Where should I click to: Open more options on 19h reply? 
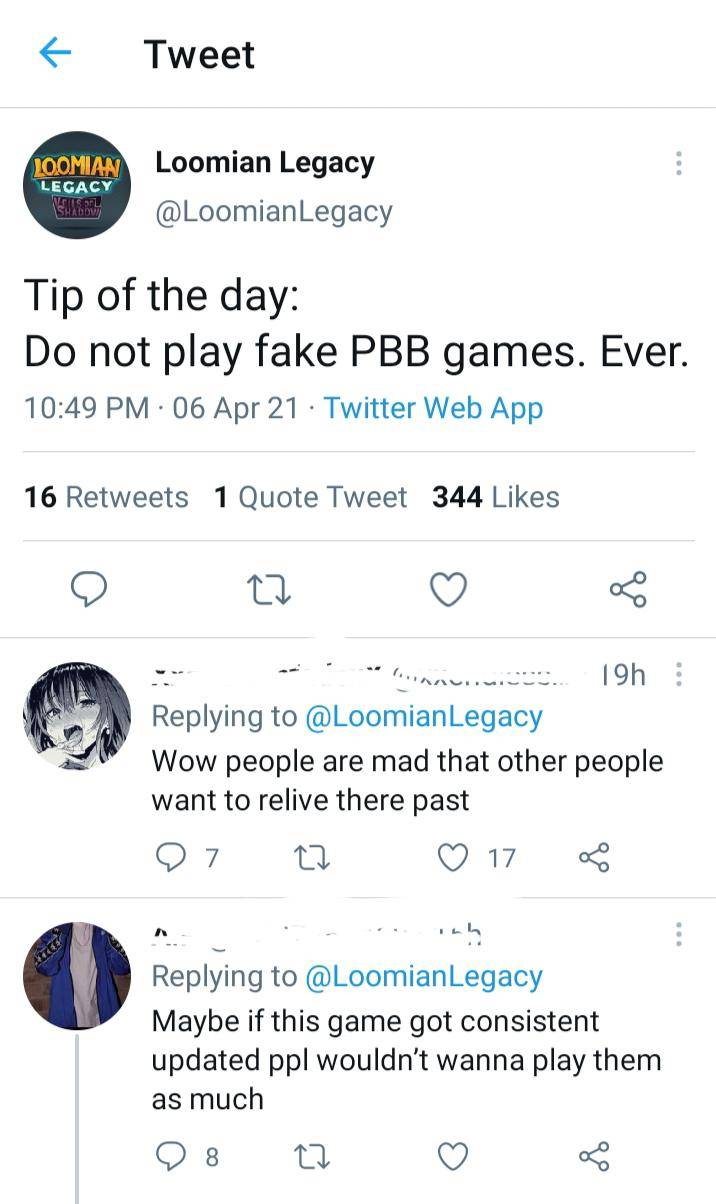click(679, 676)
